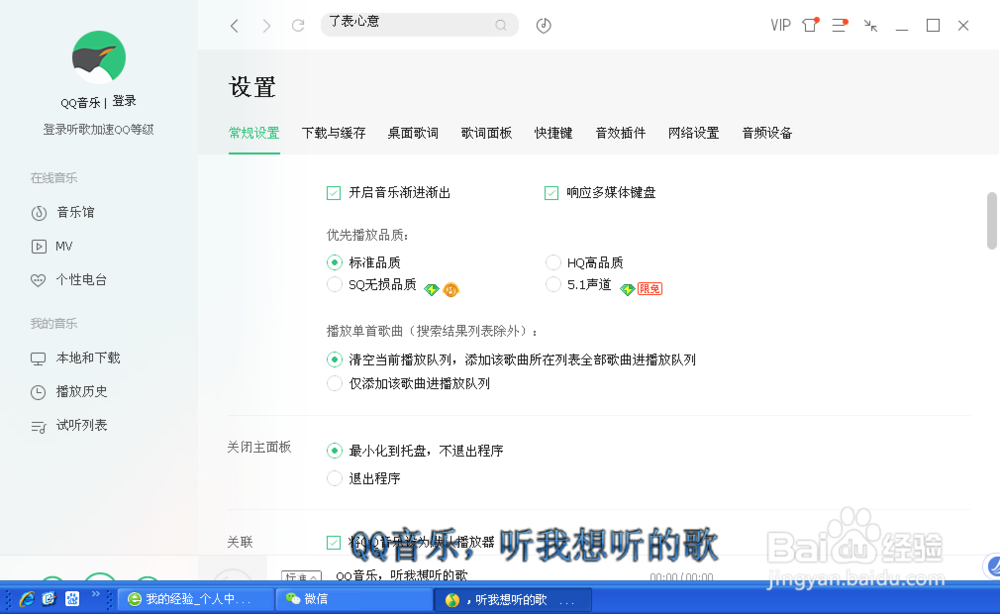Toggle 开启音乐渐进渐出 checkbox
The image size is (1000, 614).
click(x=334, y=193)
